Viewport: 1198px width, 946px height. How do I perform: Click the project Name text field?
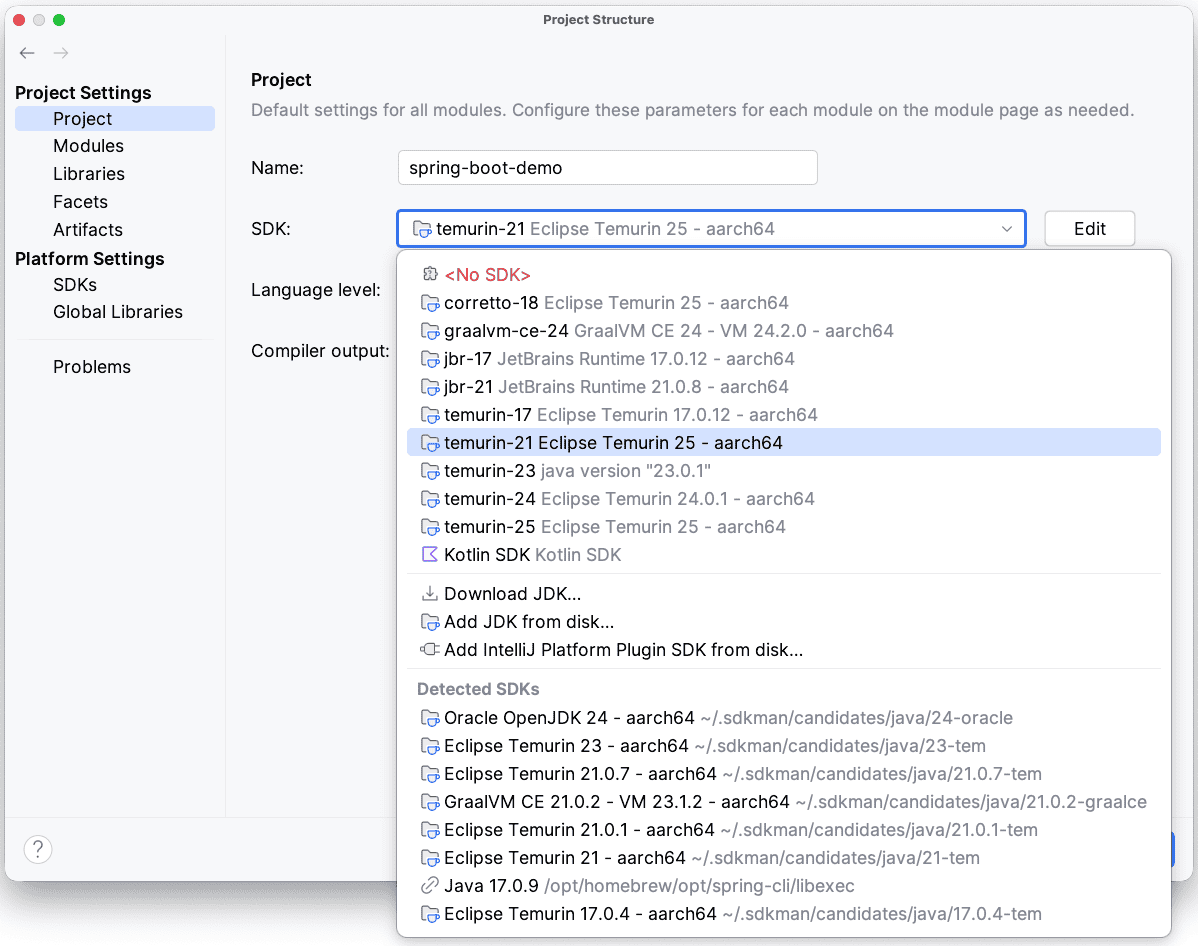607,168
